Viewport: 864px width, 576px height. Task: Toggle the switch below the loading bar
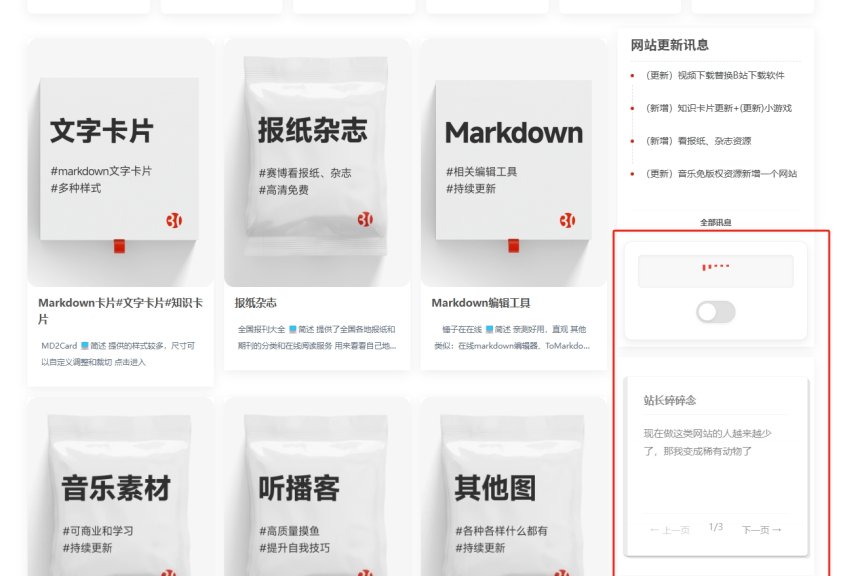[715, 312]
